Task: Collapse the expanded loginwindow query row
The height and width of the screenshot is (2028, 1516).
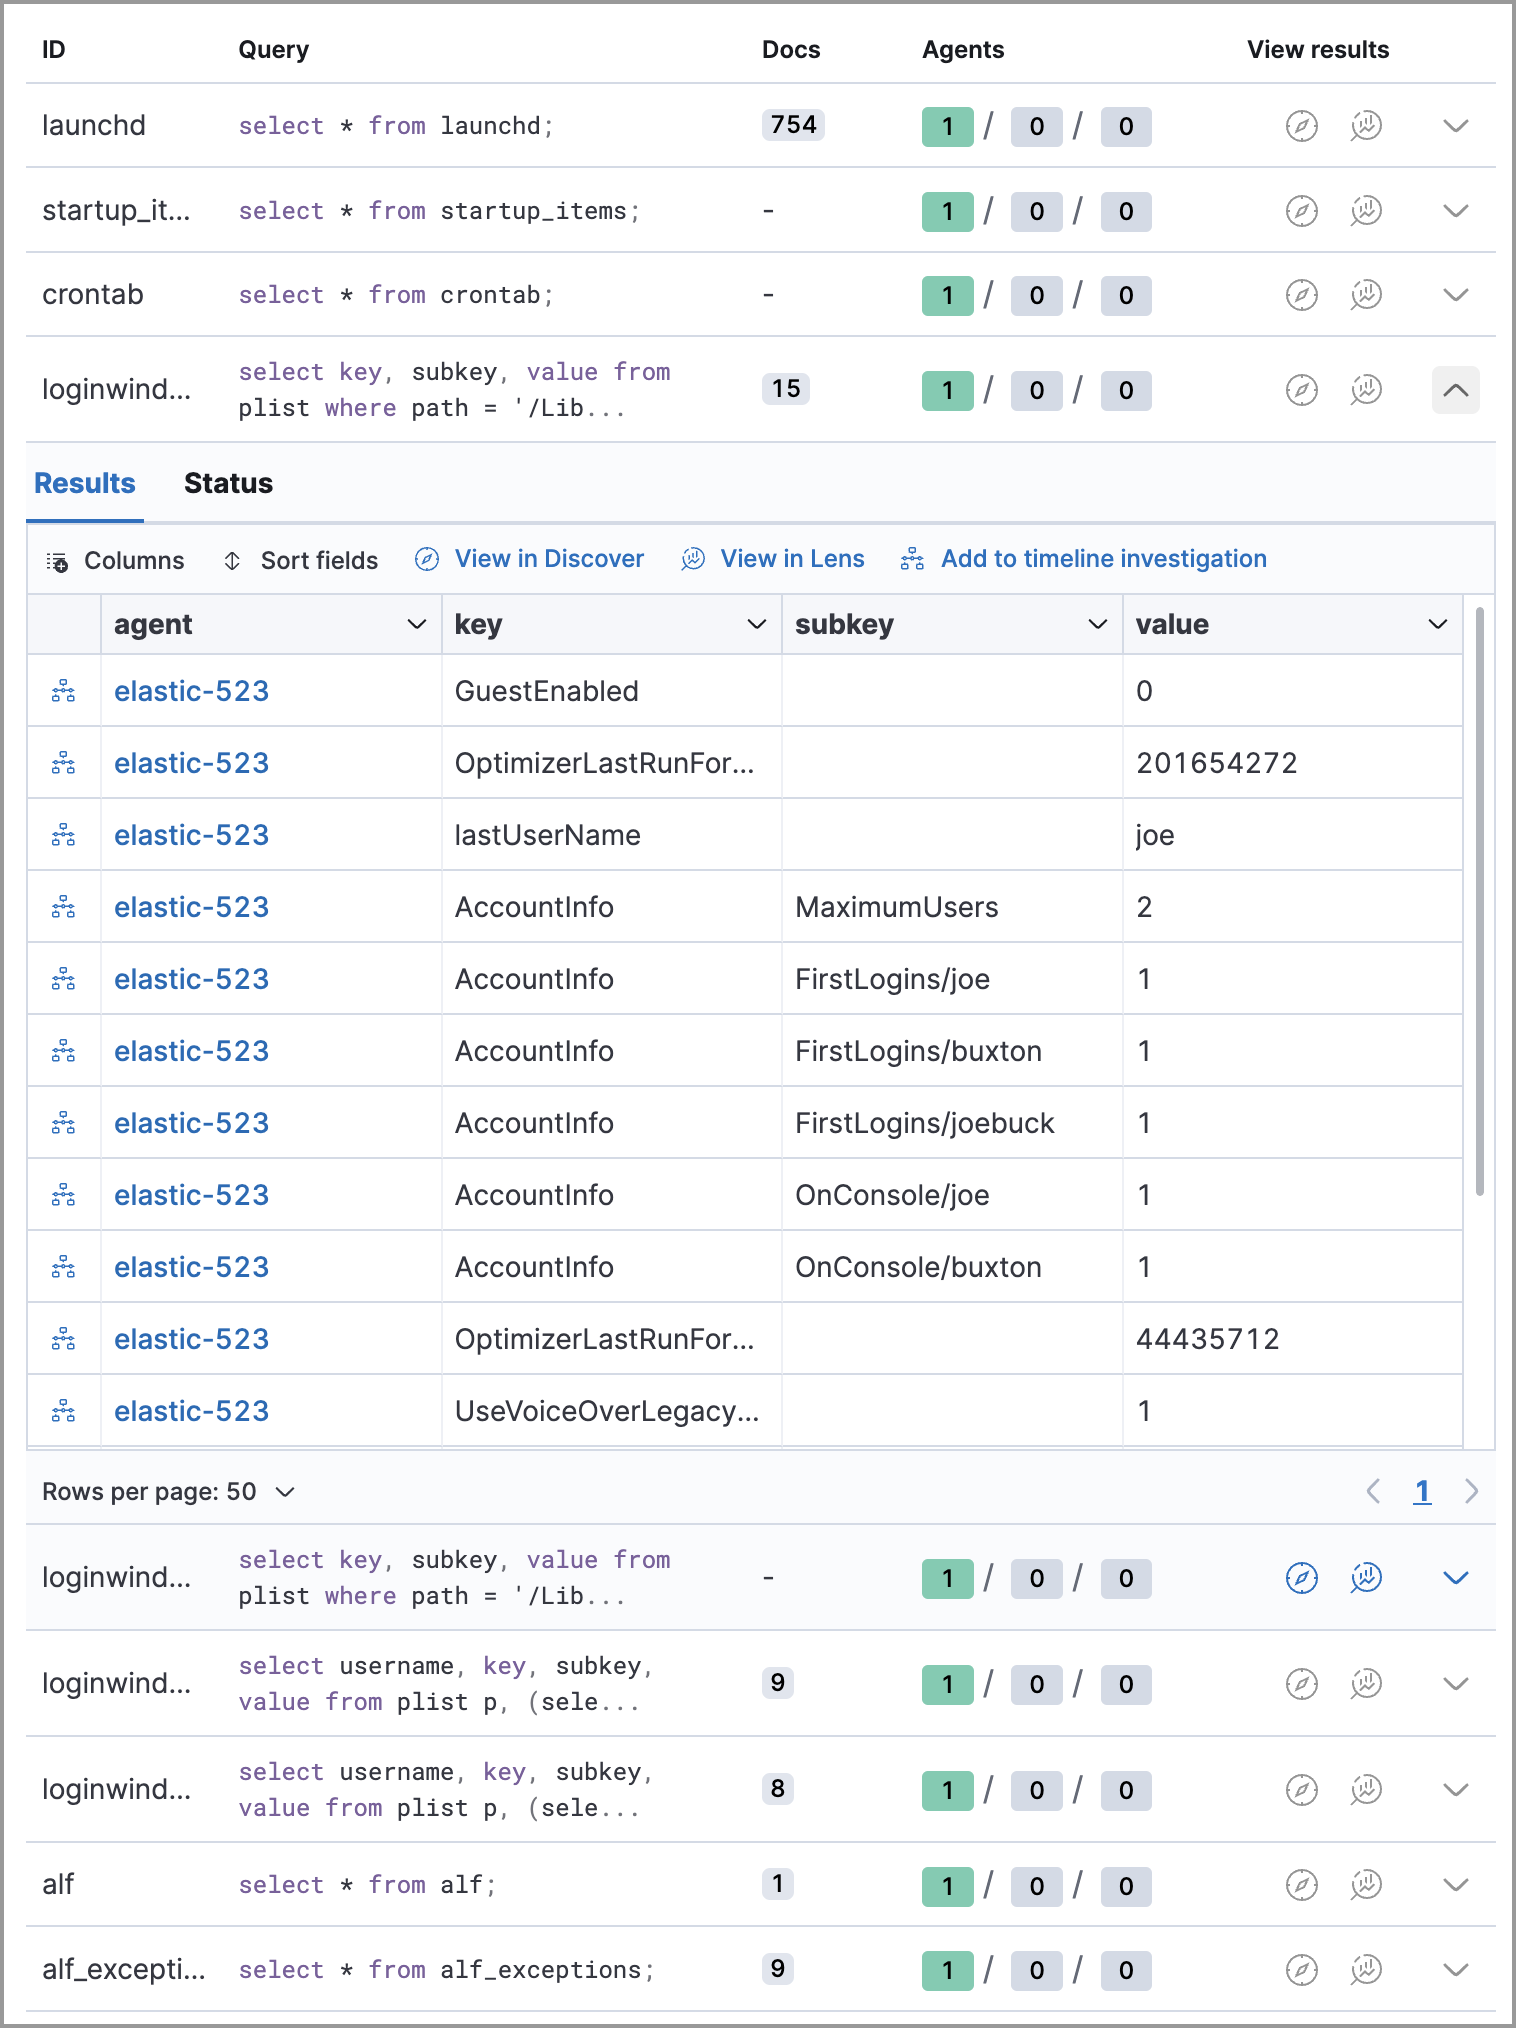Action: (x=1455, y=390)
